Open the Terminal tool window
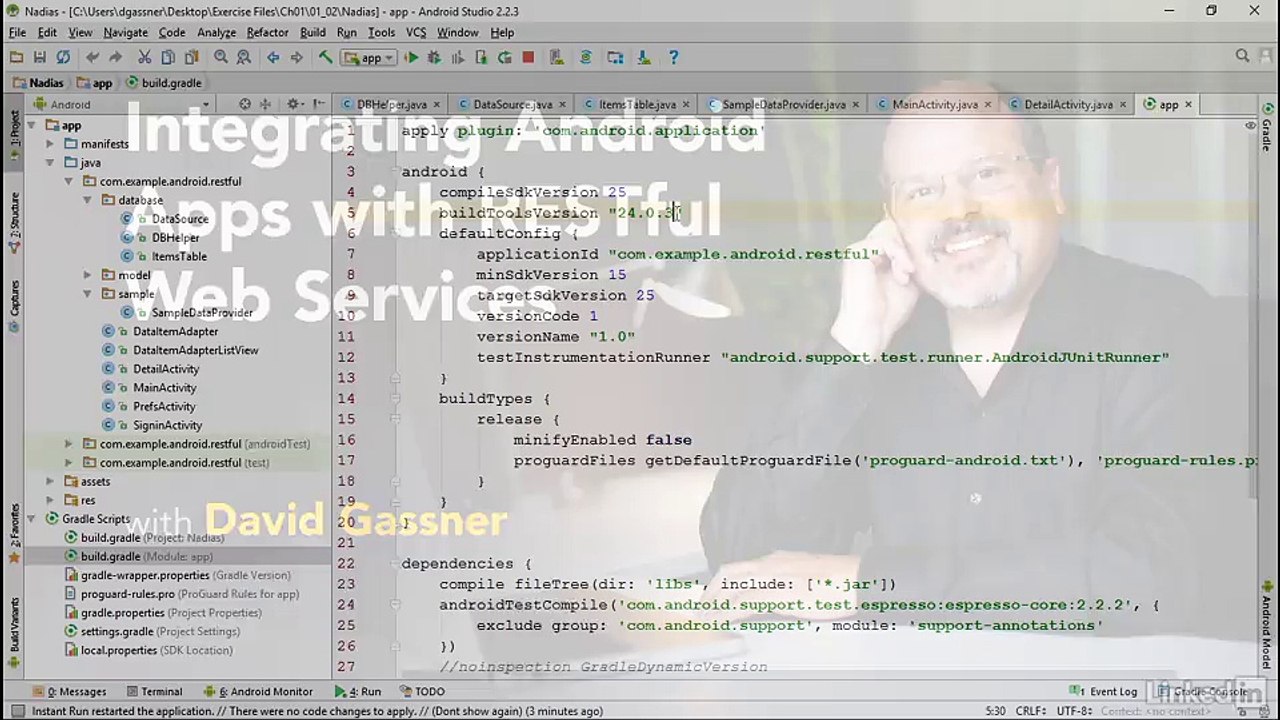The height and width of the screenshot is (720, 1280). click(x=153, y=691)
